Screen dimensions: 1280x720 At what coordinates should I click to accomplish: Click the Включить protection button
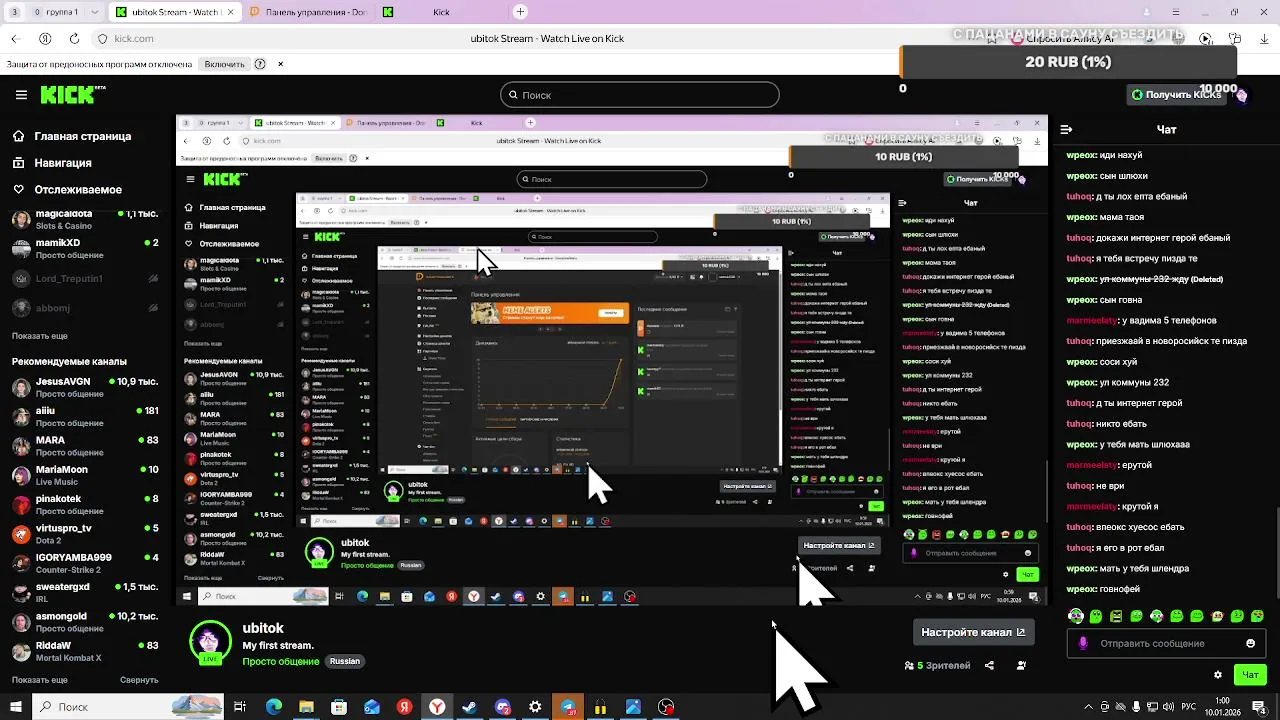224,64
